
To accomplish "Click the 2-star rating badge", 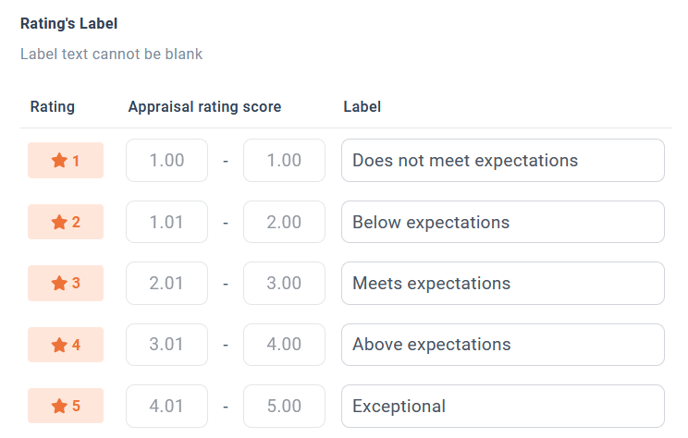I will pos(66,222).
